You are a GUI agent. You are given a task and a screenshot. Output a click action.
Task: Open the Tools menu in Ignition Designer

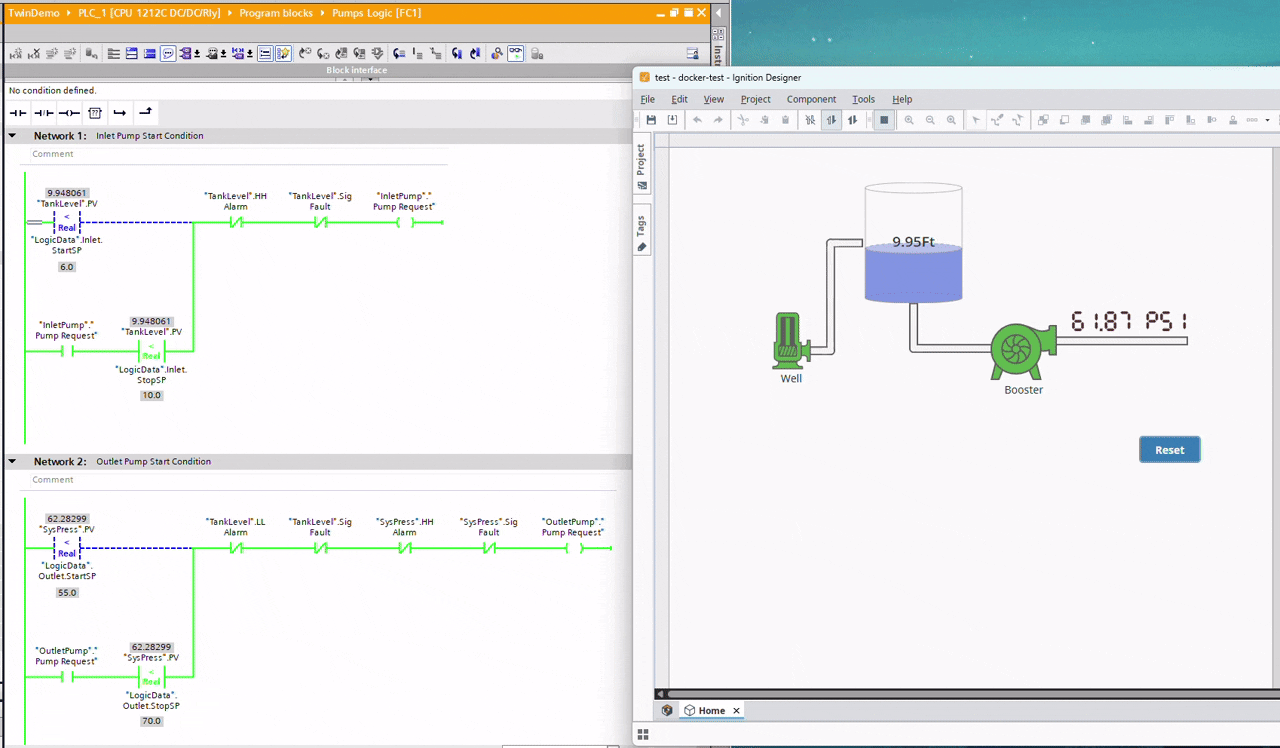pyautogui.click(x=863, y=99)
